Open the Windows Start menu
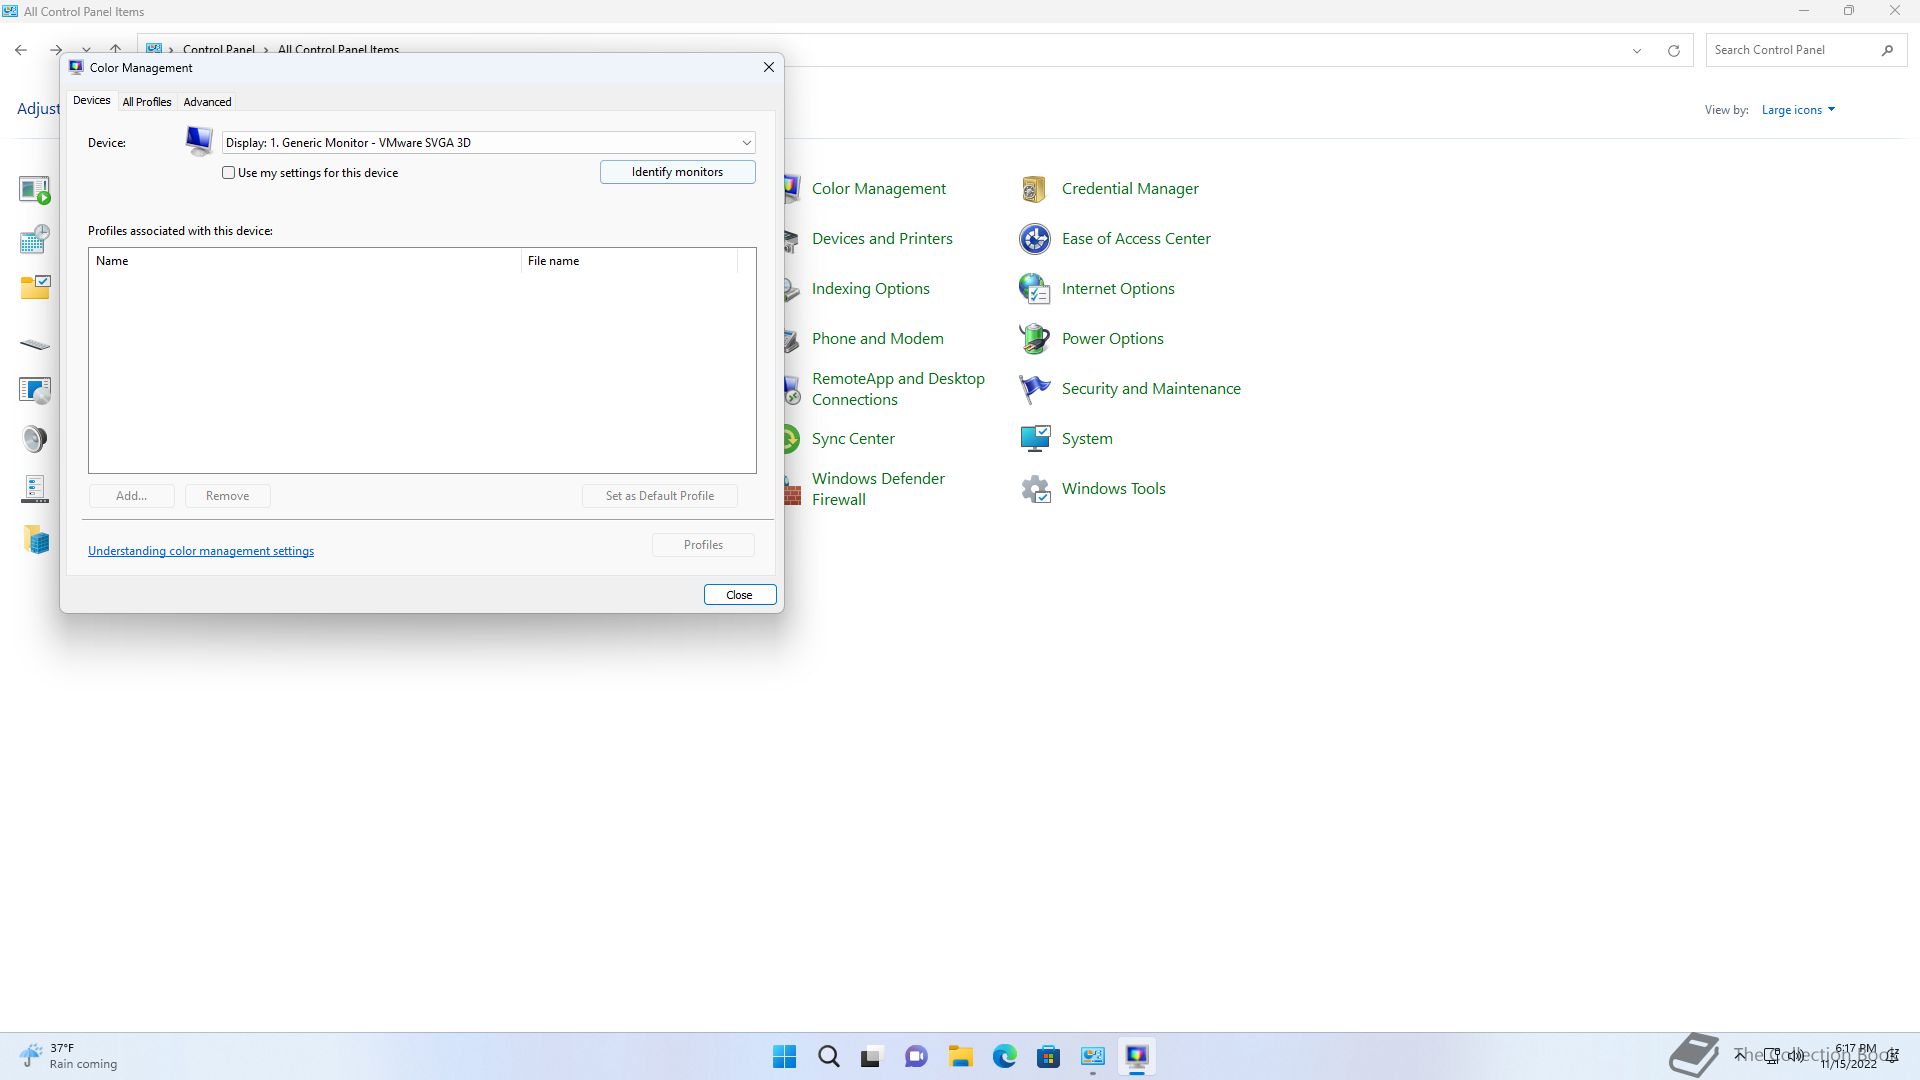The image size is (1920, 1080). tap(785, 1056)
